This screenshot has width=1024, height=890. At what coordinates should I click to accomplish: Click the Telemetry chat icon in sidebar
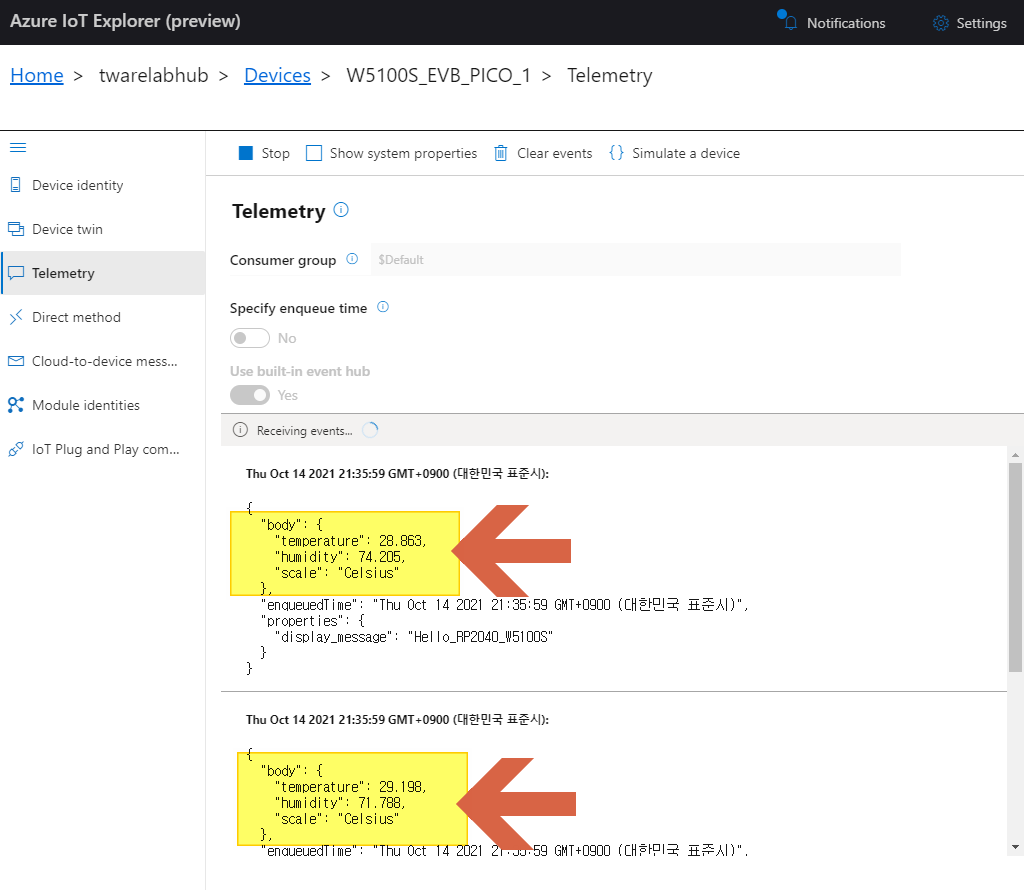pos(16,273)
